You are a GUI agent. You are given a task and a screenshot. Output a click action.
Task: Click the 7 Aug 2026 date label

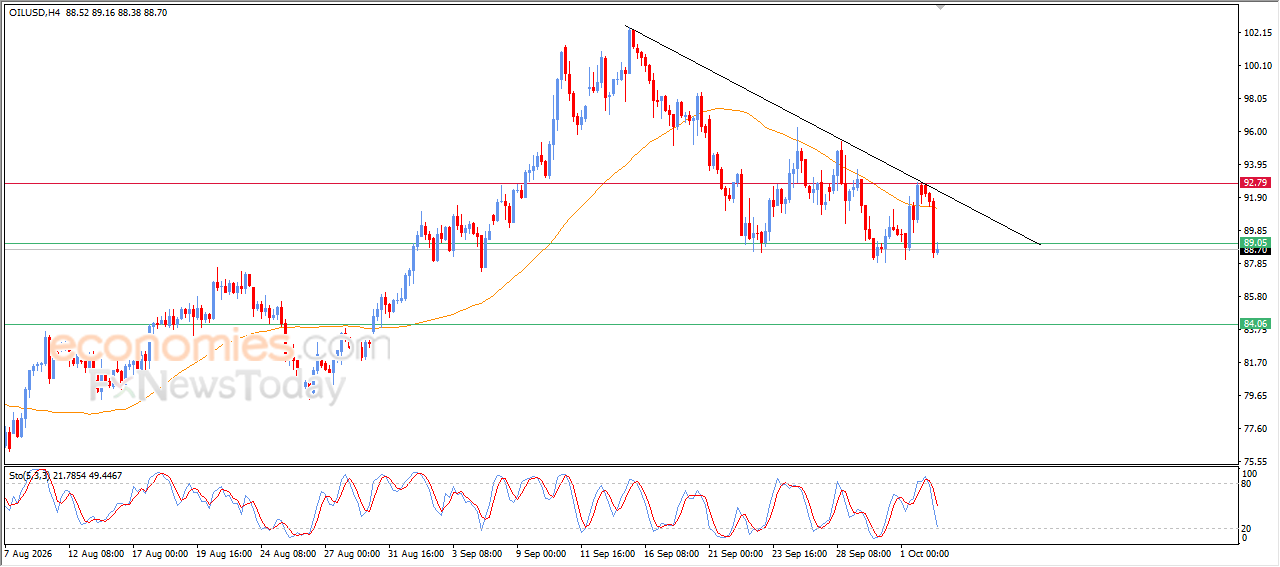click(26, 553)
